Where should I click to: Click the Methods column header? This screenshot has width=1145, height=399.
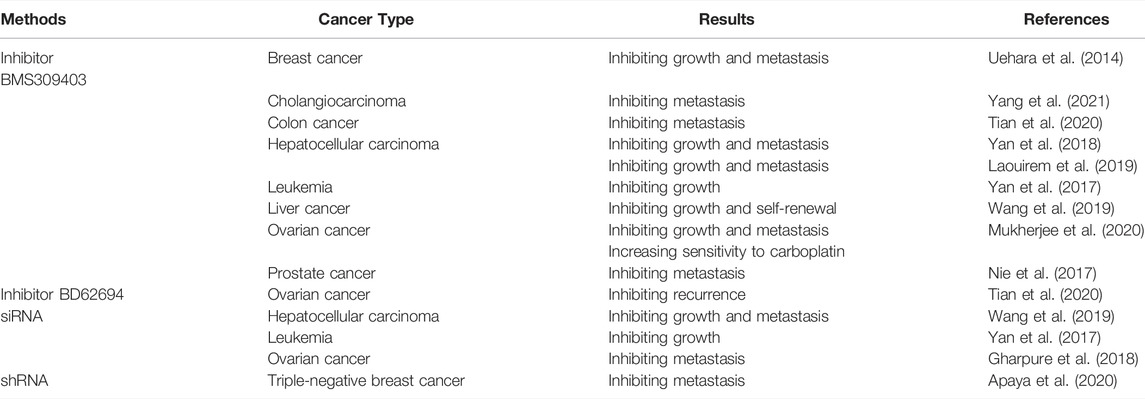click(x=34, y=20)
